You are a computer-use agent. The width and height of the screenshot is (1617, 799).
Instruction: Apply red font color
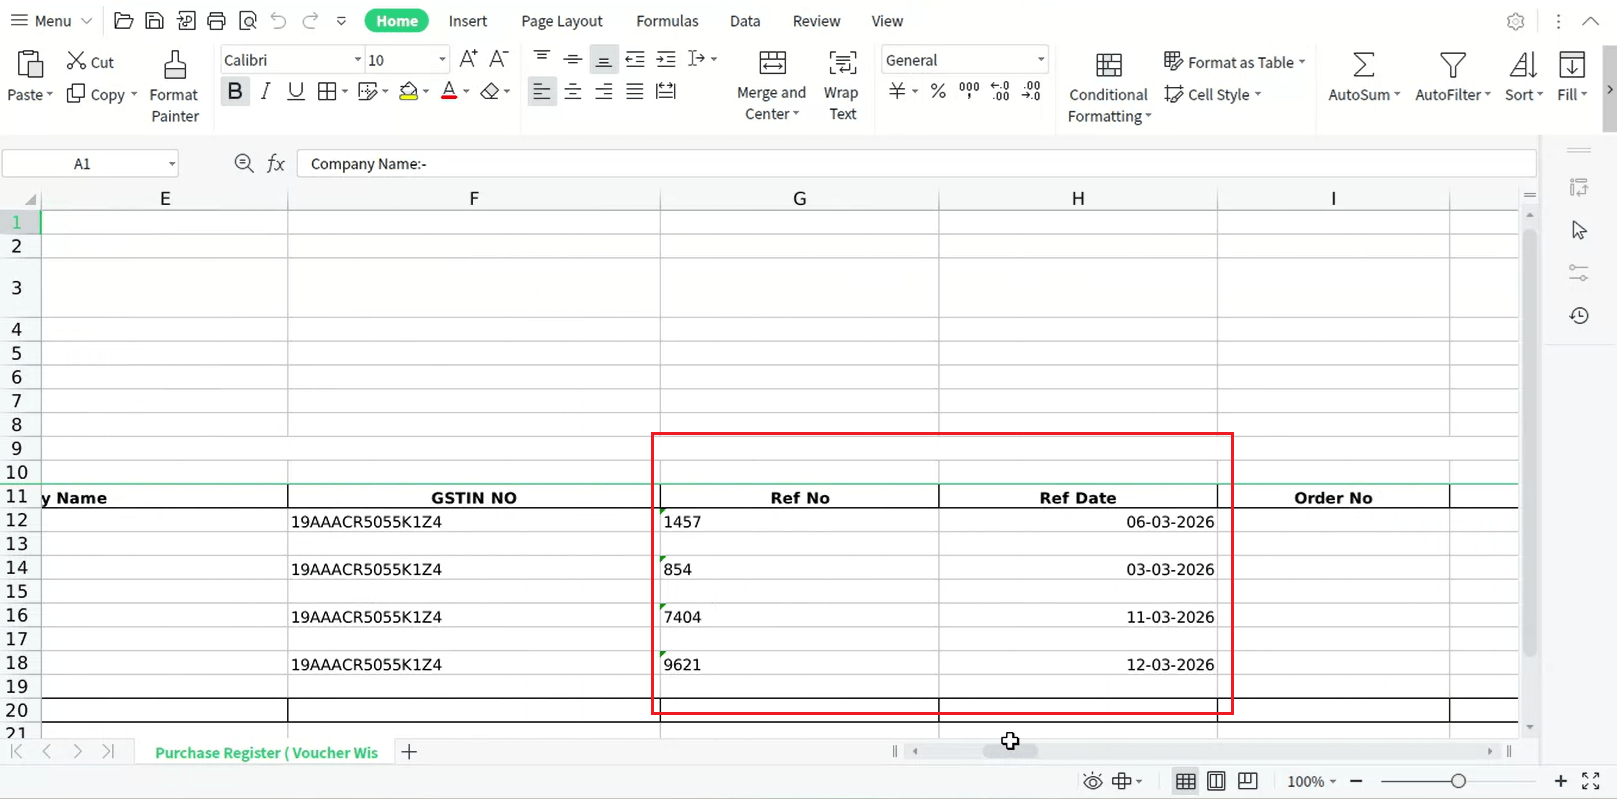[x=449, y=92]
